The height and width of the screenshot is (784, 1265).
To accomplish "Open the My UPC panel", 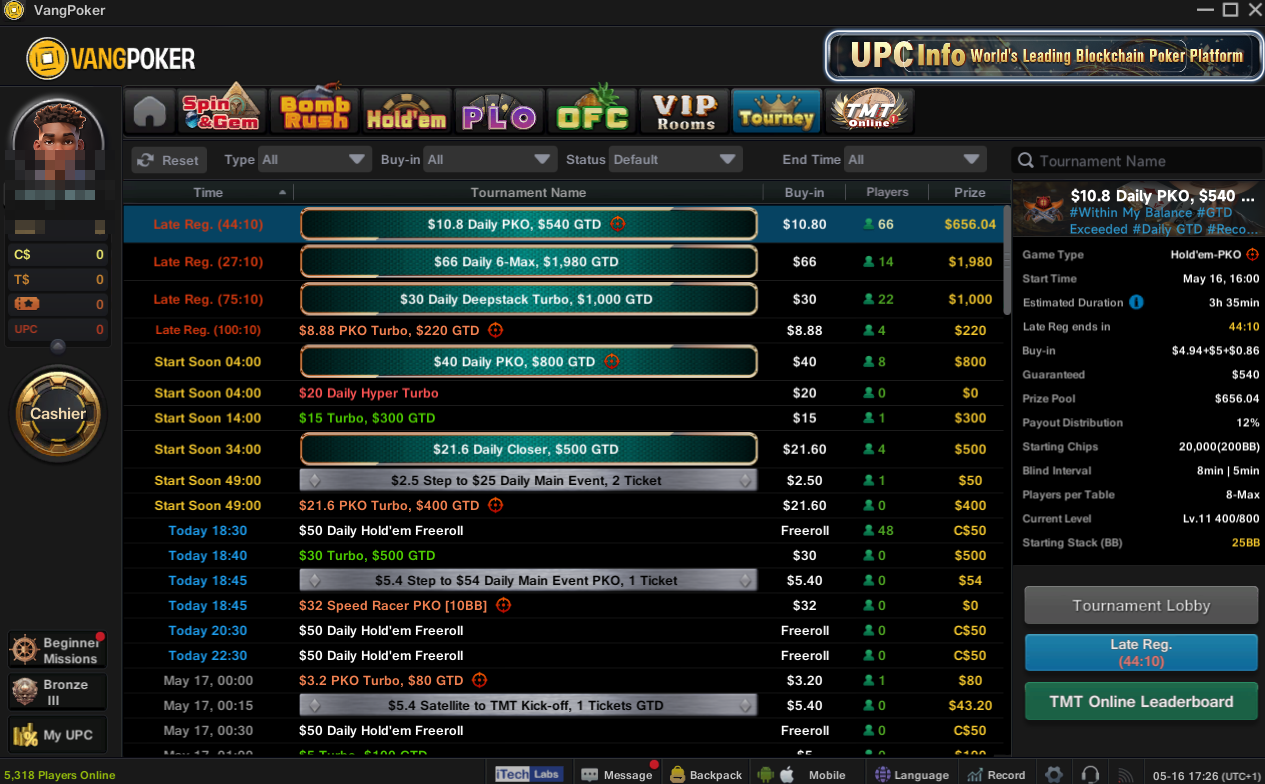I will [x=58, y=735].
